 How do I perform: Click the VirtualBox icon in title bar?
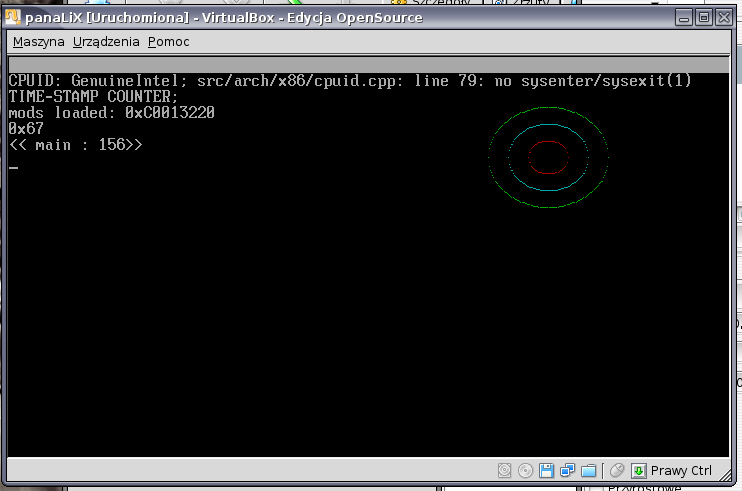13,17
